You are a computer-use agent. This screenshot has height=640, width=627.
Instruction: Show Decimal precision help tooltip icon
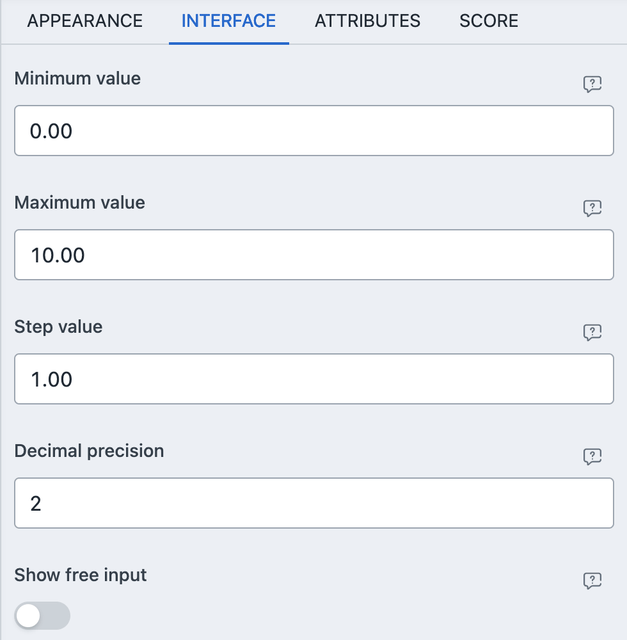592,456
